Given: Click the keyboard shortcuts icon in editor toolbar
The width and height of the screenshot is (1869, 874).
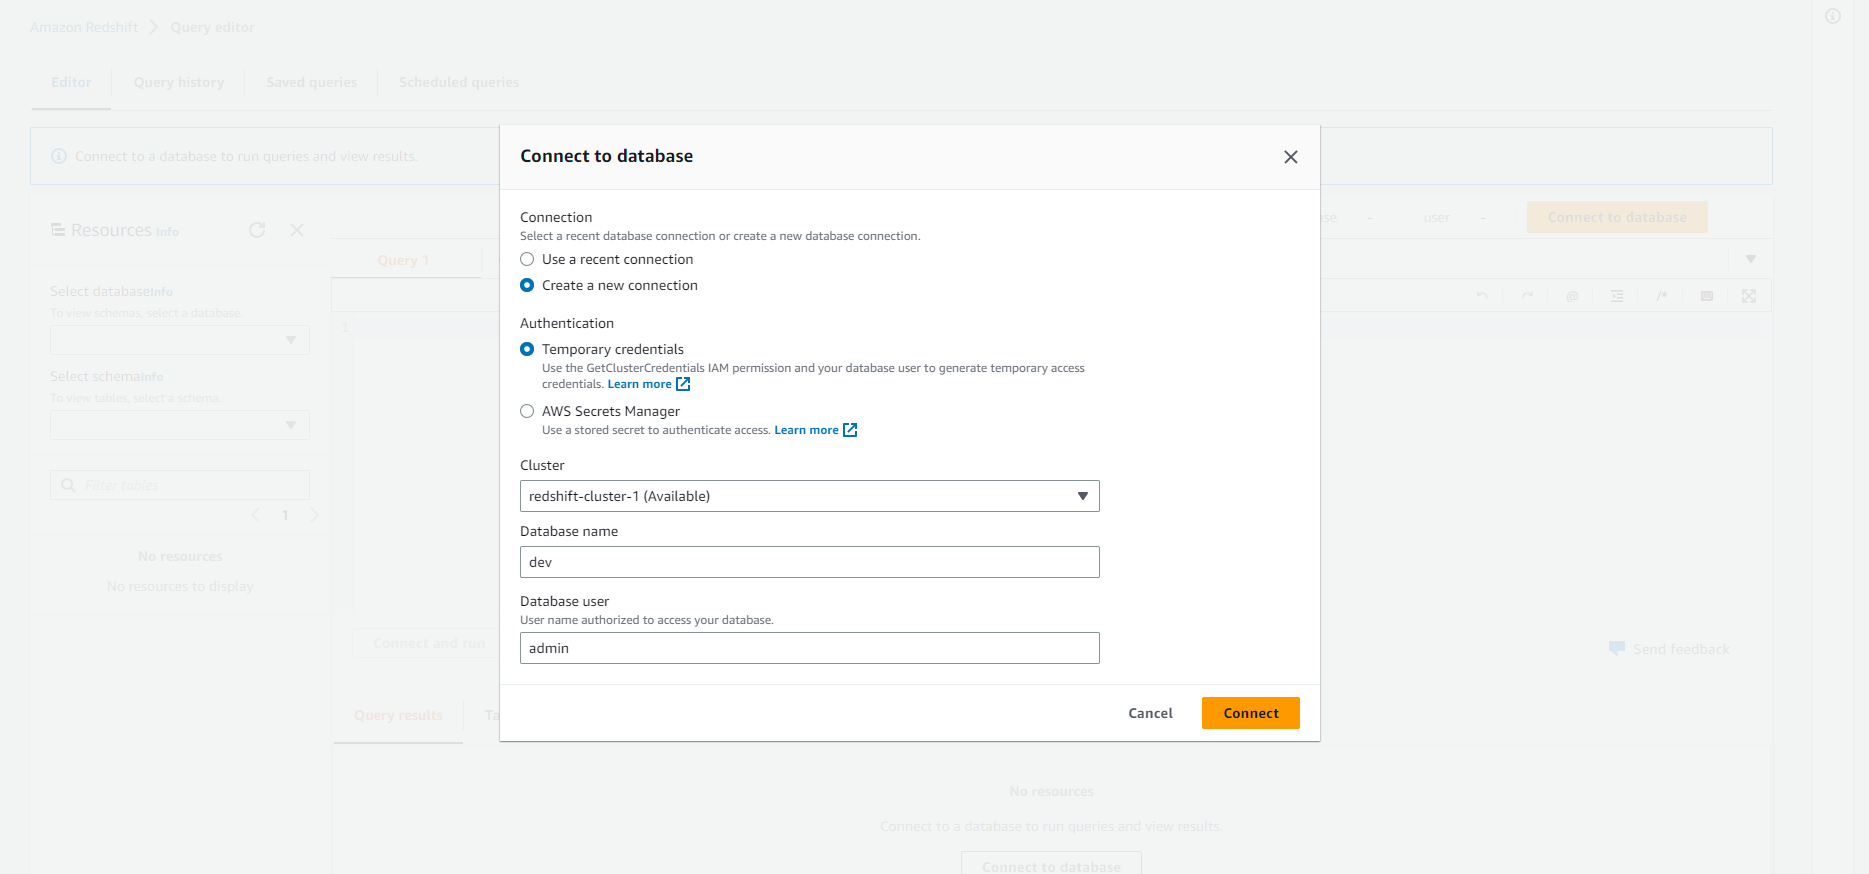Looking at the screenshot, I should tap(1707, 296).
